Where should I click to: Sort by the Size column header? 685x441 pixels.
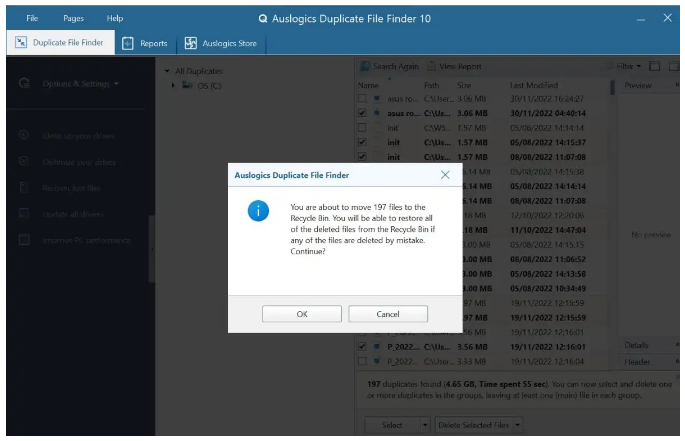464,85
